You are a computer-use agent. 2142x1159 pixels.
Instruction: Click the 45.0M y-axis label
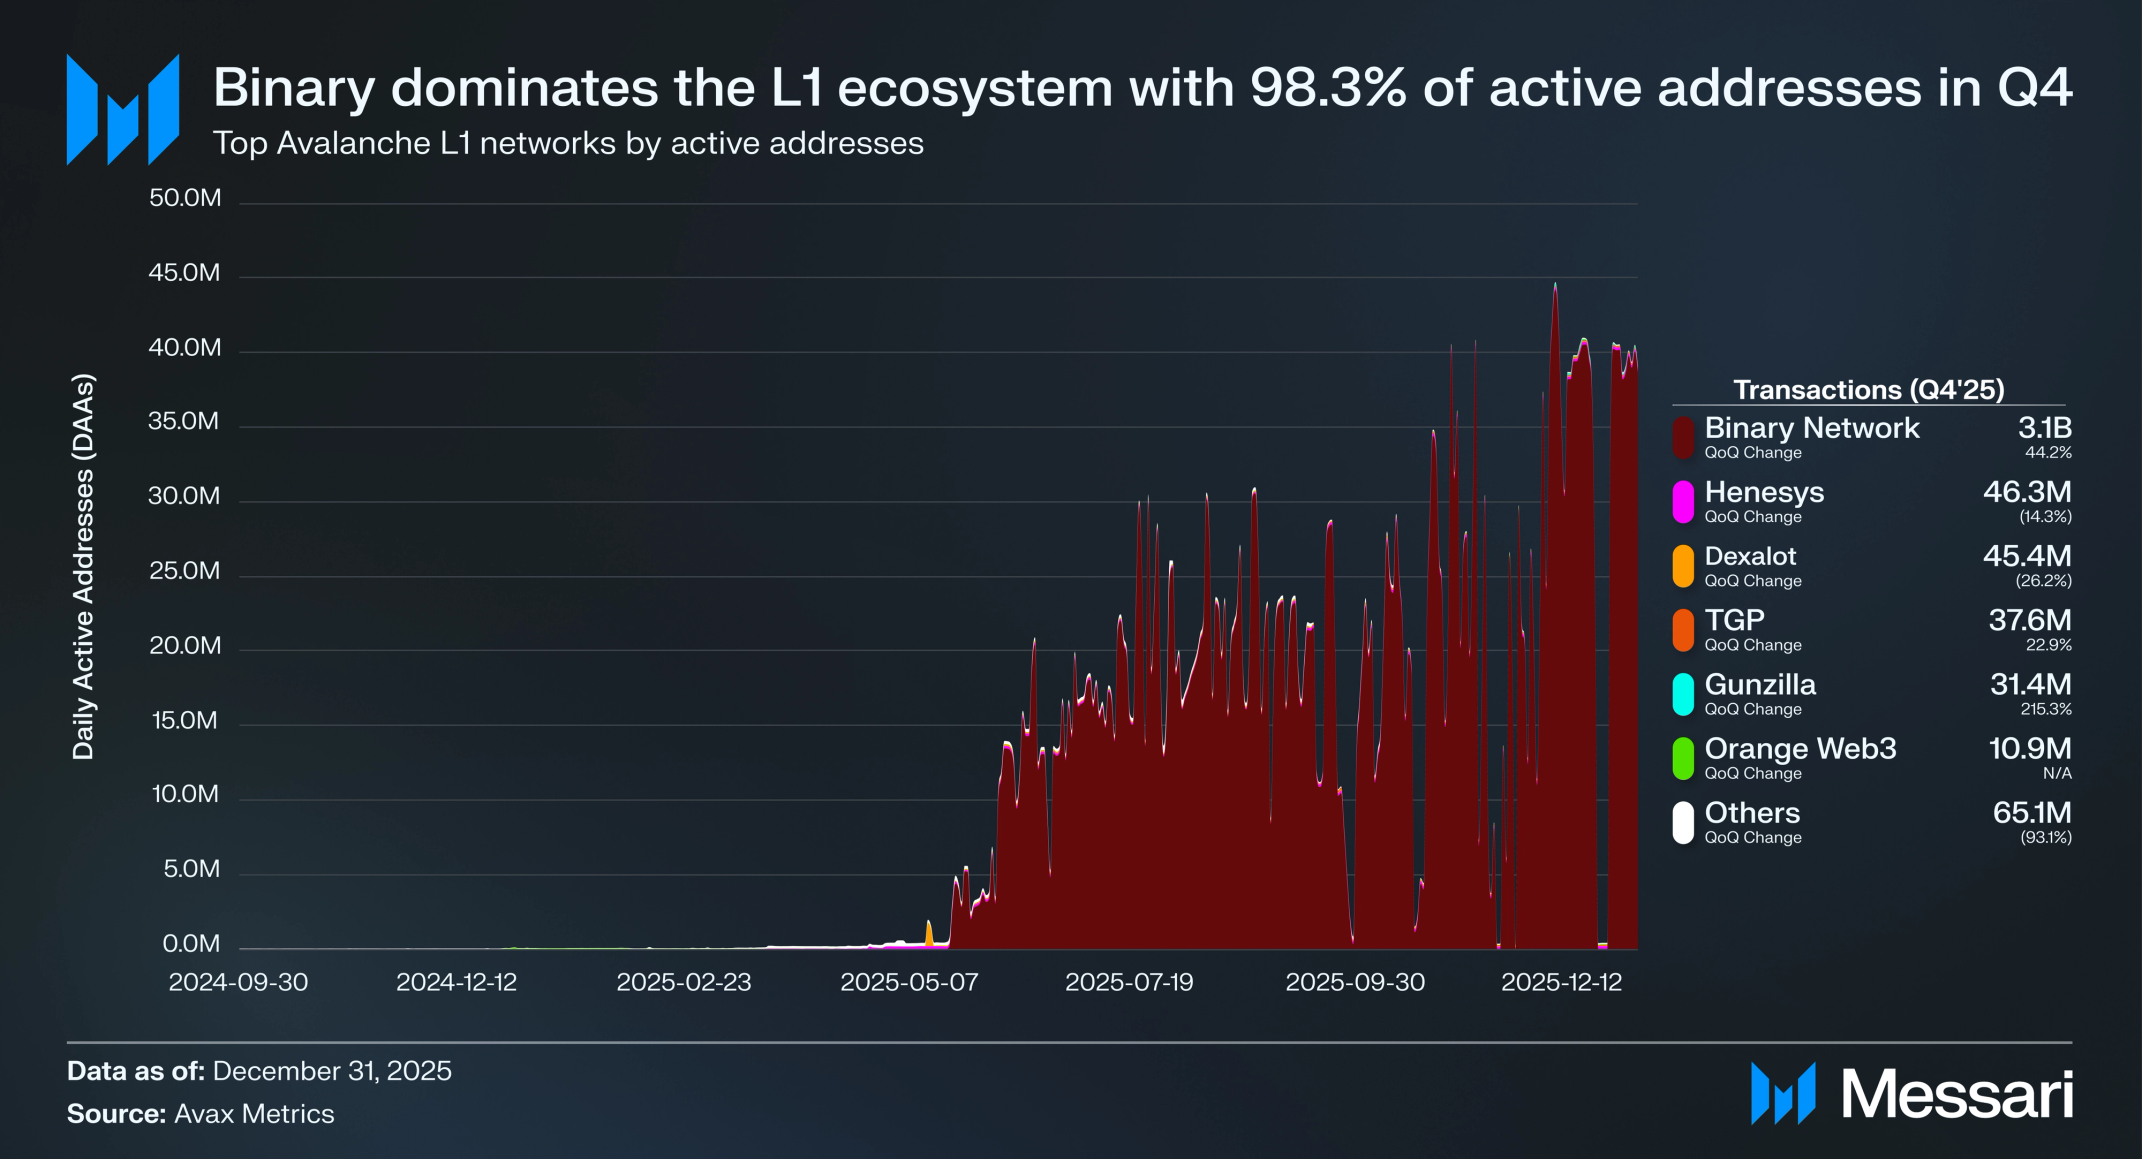[x=184, y=273]
